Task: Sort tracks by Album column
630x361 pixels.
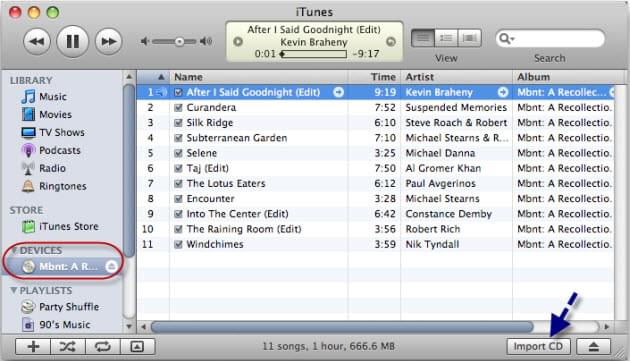Action: point(569,77)
